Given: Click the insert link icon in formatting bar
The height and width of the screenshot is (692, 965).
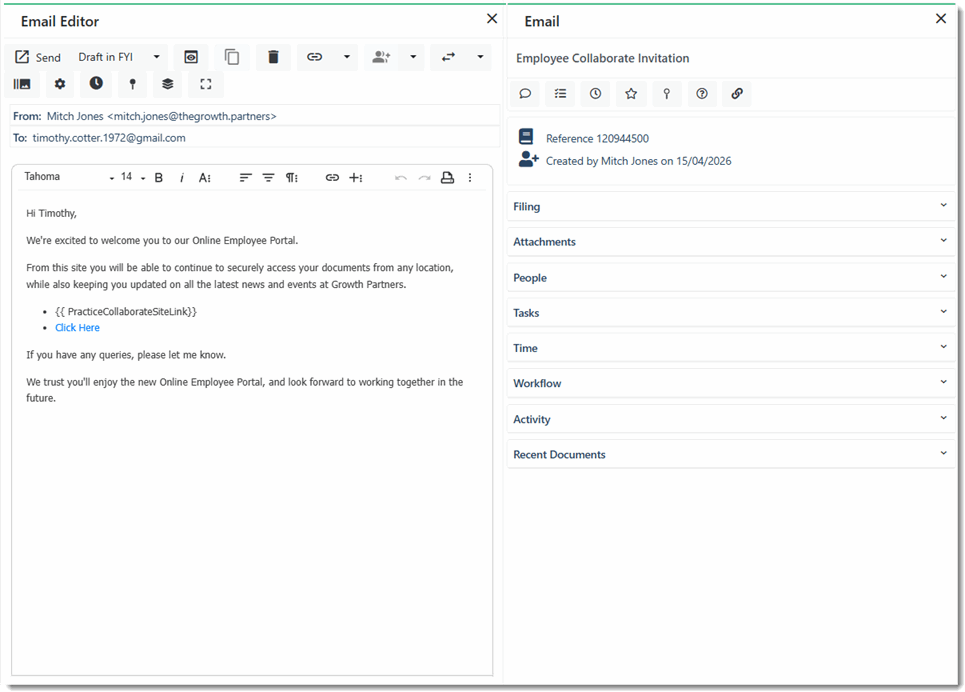Looking at the screenshot, I should 332,178.
